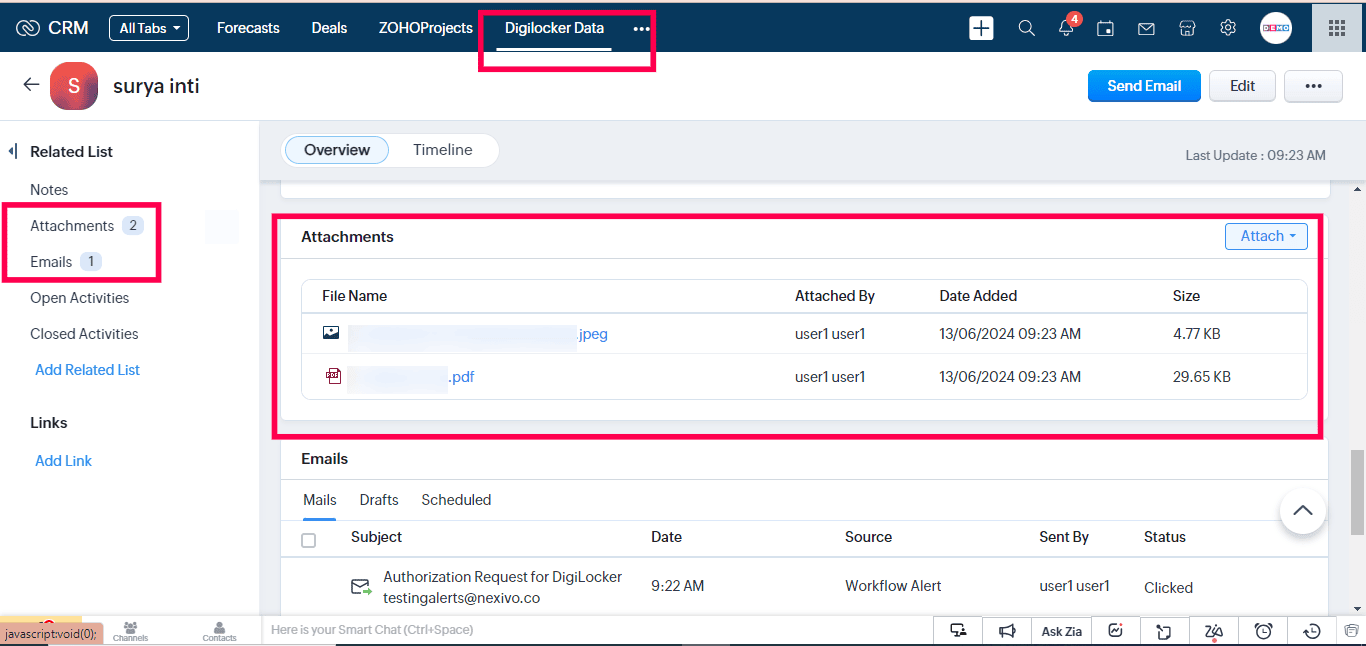Jump to Notes related list

(49, 190)
